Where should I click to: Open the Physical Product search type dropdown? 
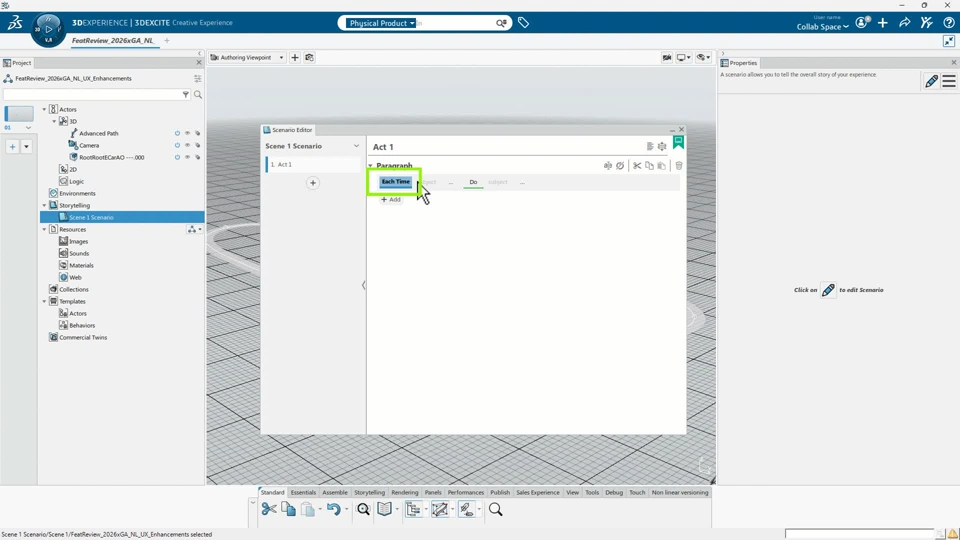[380, 23]
